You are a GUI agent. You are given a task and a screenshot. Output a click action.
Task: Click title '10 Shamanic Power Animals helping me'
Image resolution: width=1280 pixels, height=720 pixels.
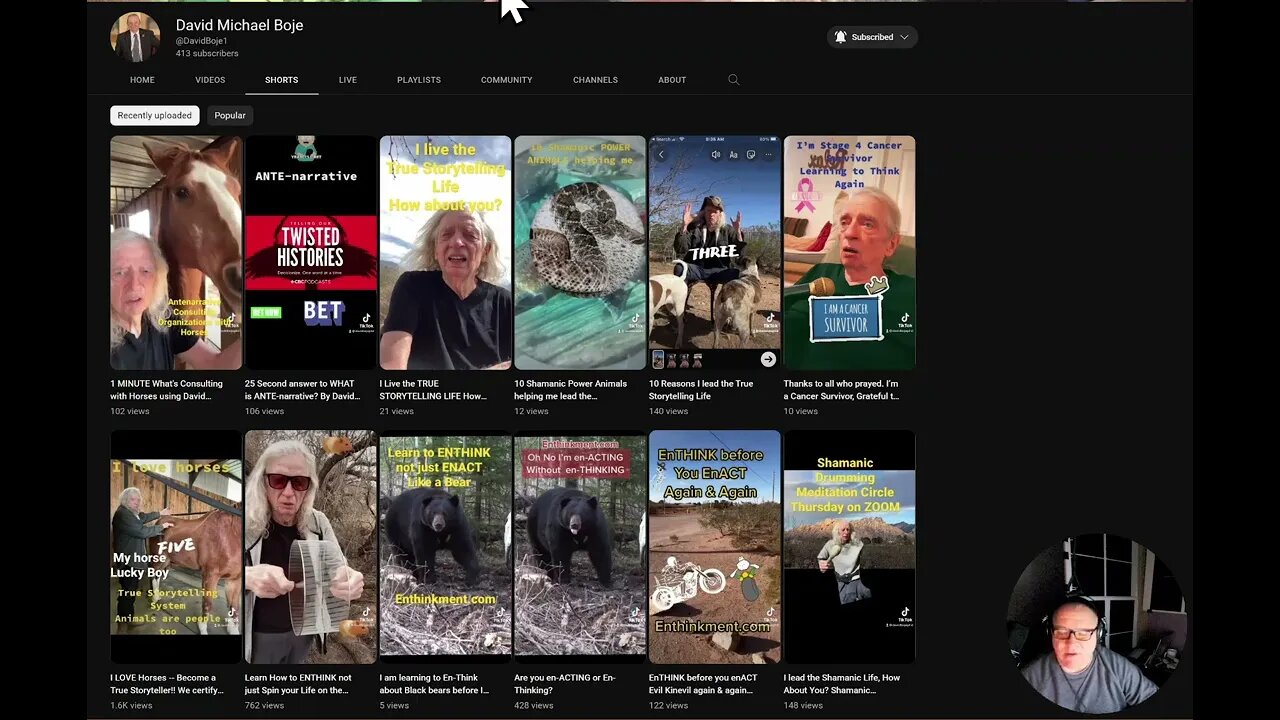571,390
